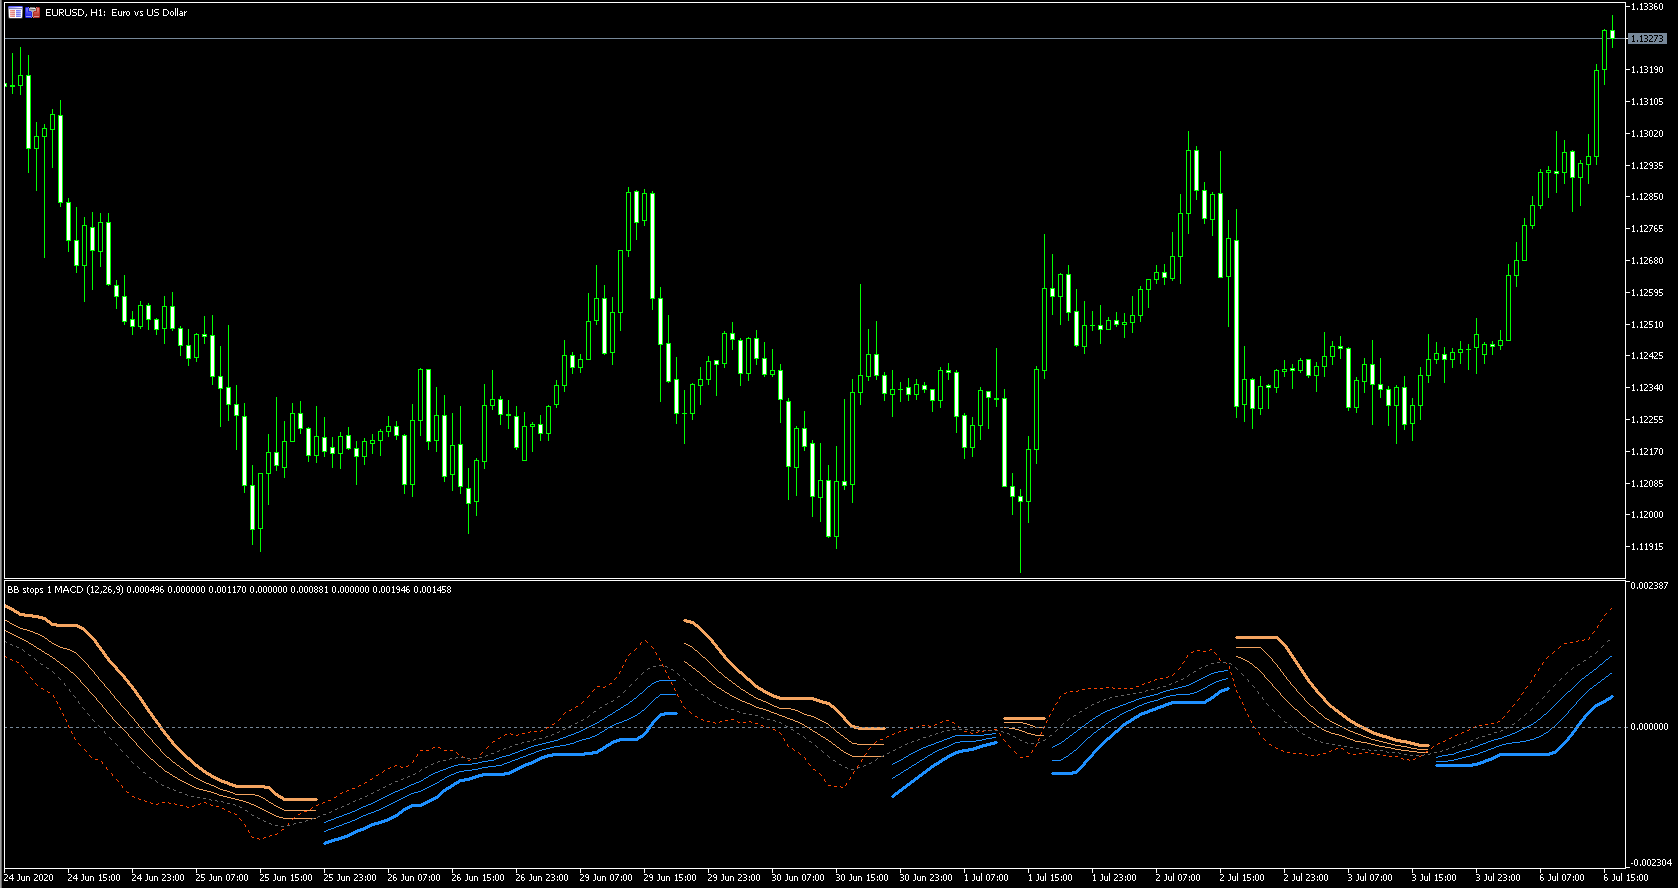Toggle the one-click trading panel icon
The width and height of the screenshot is (1678, 888).
32,13
